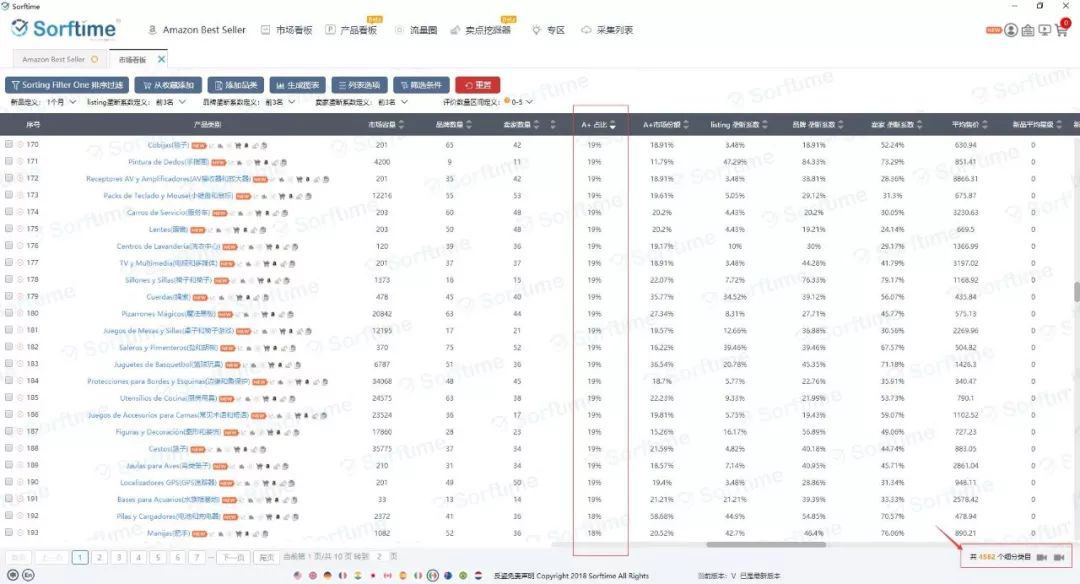Viewport: 1080px width, 584px height.
Task: Select the checkbox for row 193
Action: click(9, 533)
